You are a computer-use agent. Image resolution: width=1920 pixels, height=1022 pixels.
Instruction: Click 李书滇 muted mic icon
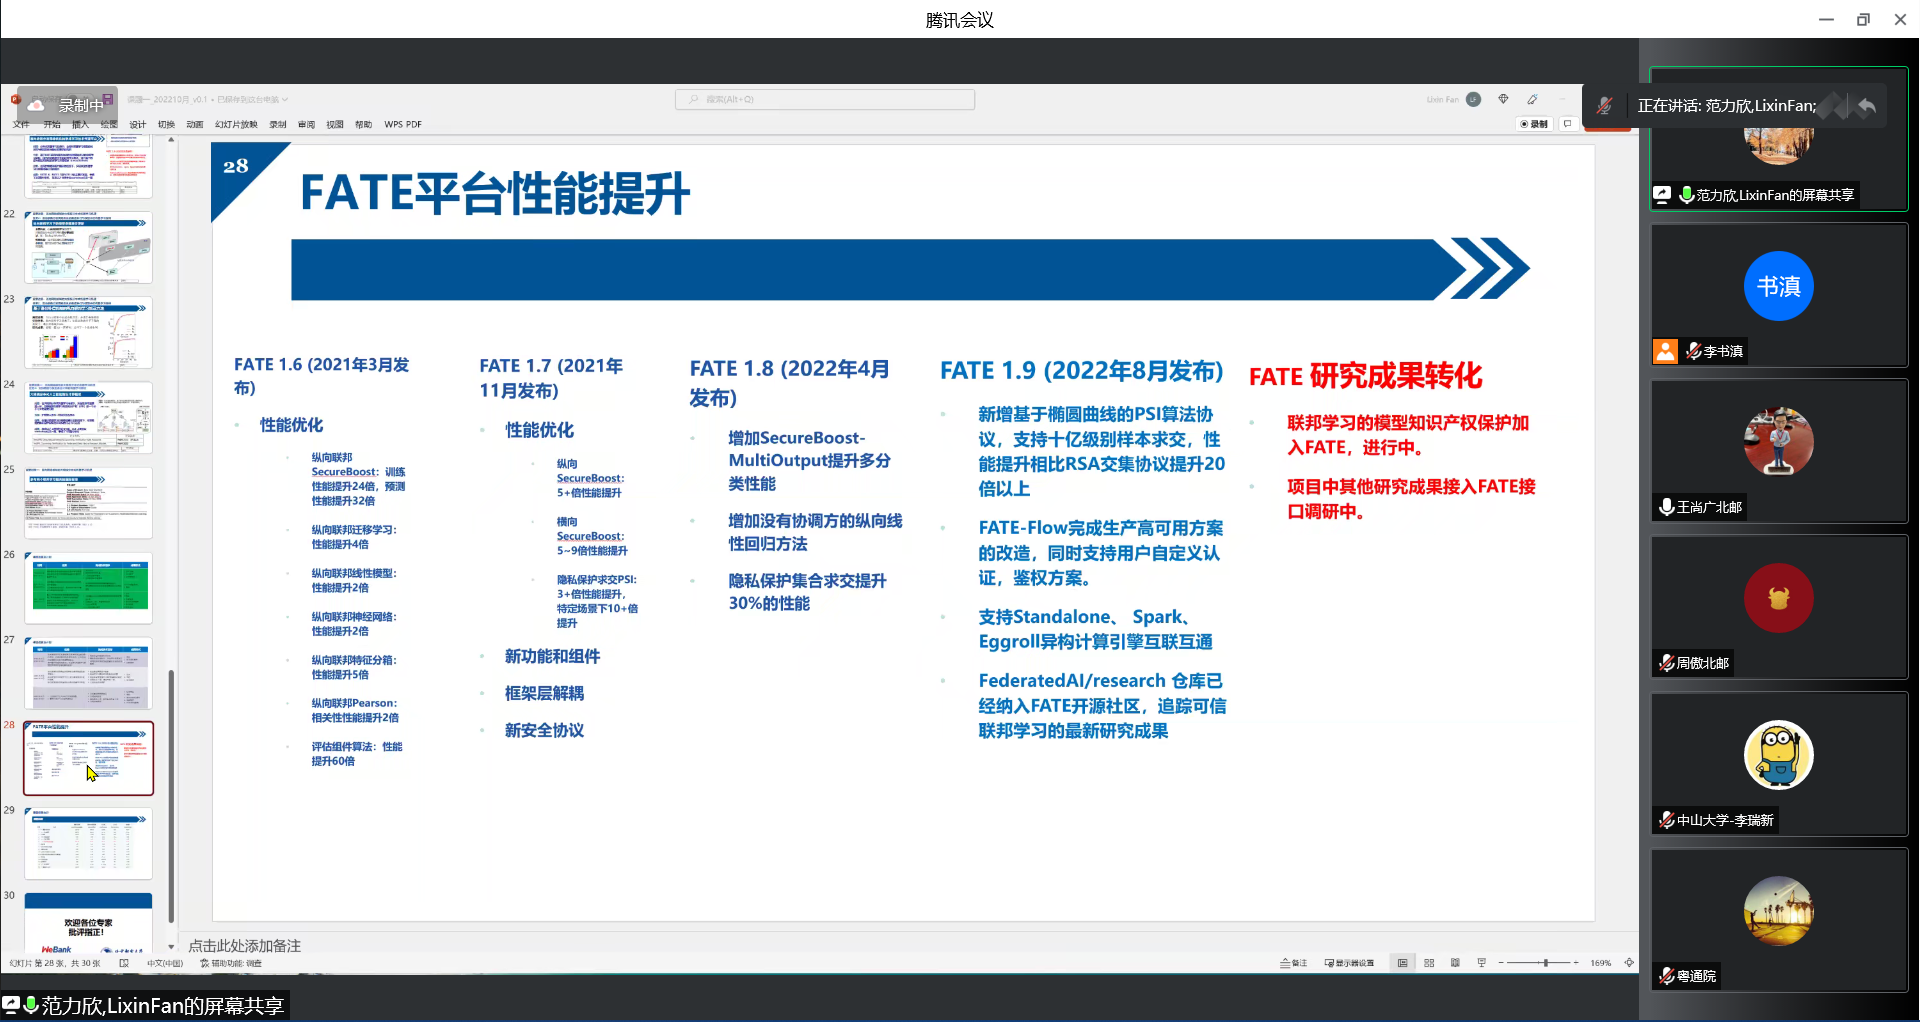pos(1693,351)
